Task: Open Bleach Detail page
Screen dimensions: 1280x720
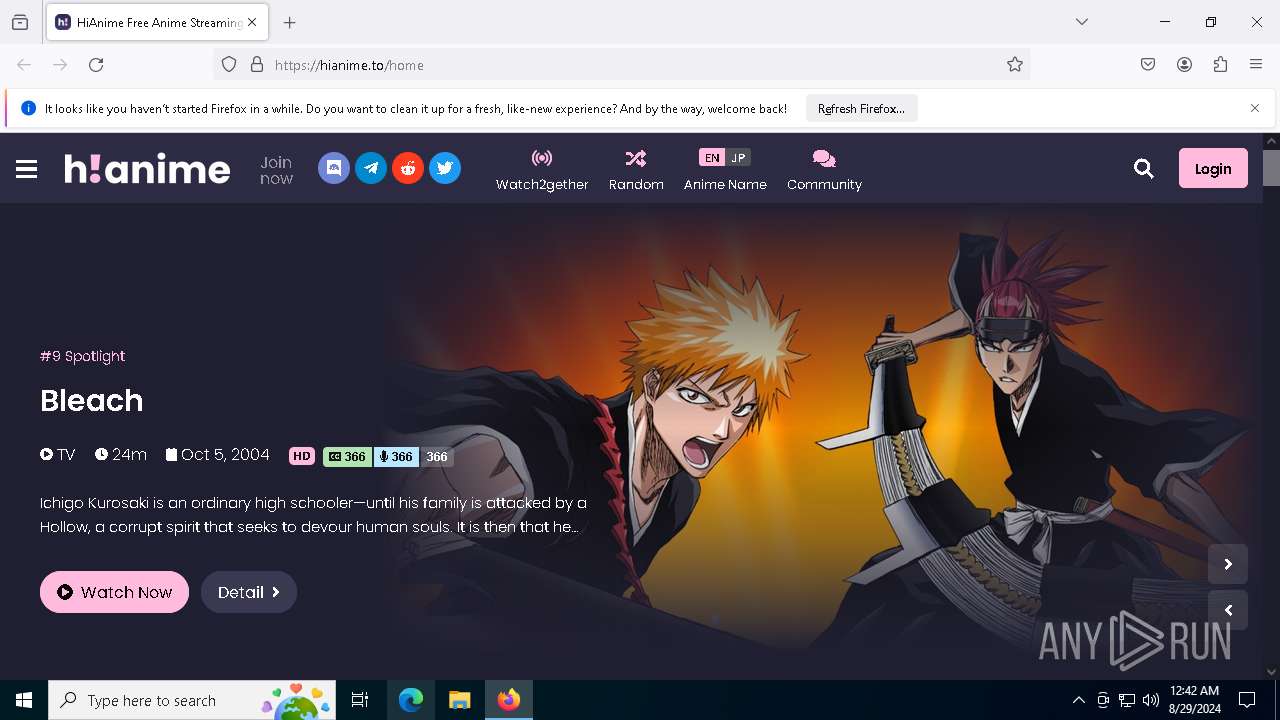Action: 249,592
